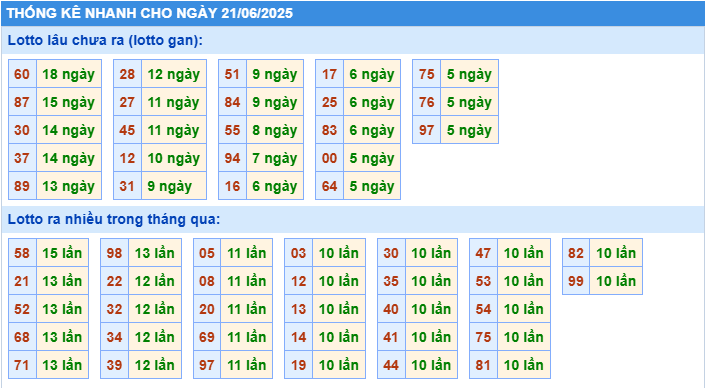Select '11 lần' beside number 97

(247, 365)
